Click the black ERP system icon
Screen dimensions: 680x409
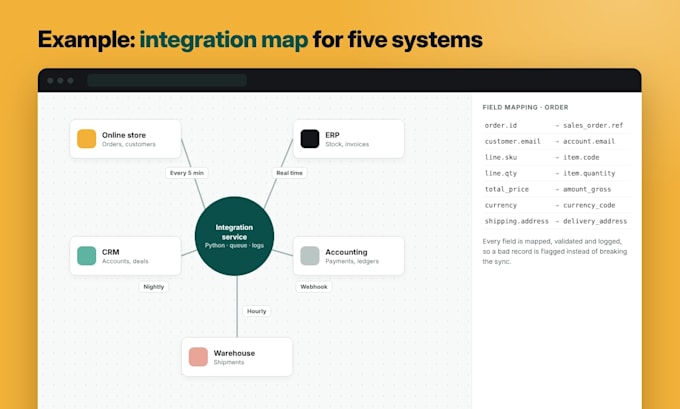310,139
